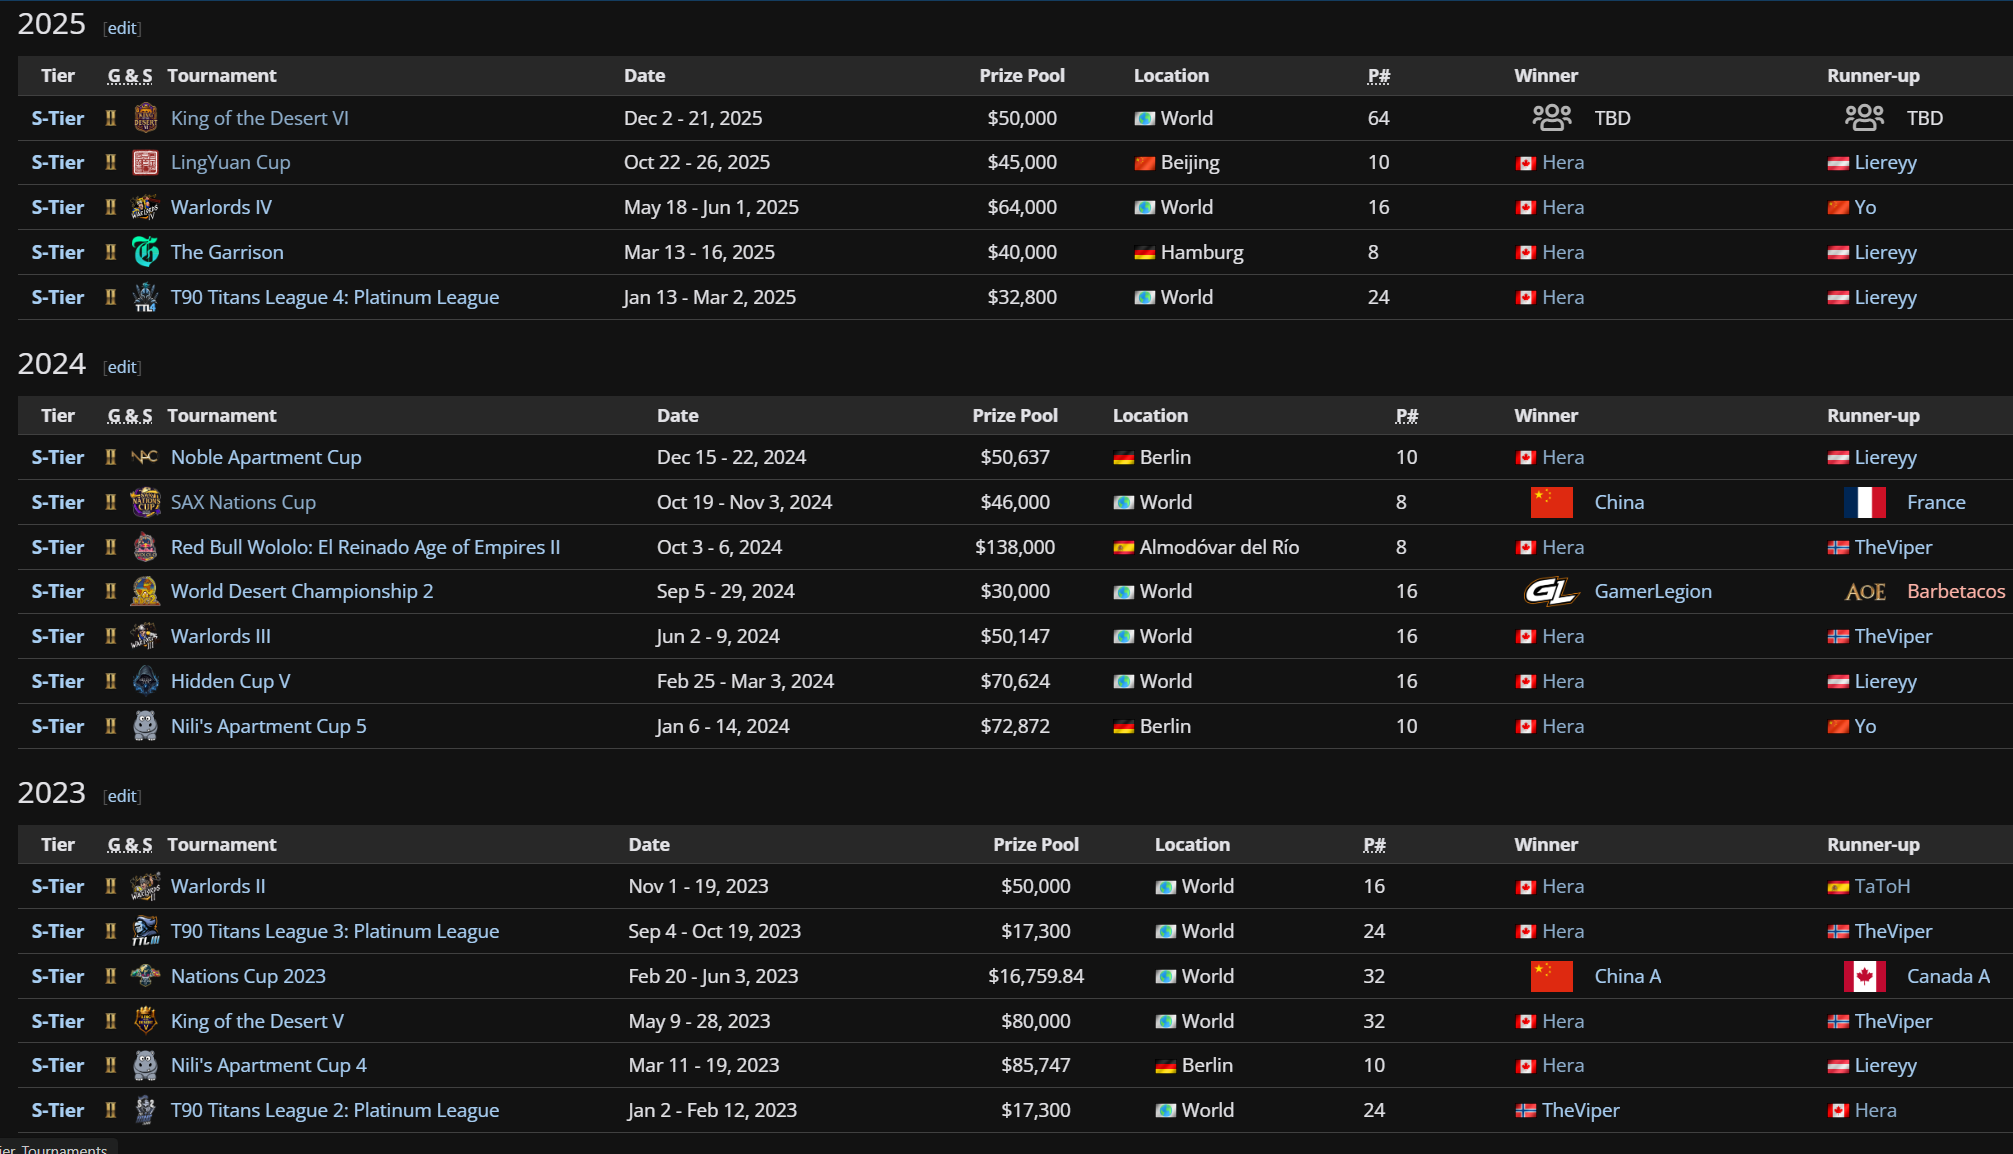This screenshot has width=2013, height=1154.
Task: Click the LingYuan Cup logo icon
Action: [146, 163]
